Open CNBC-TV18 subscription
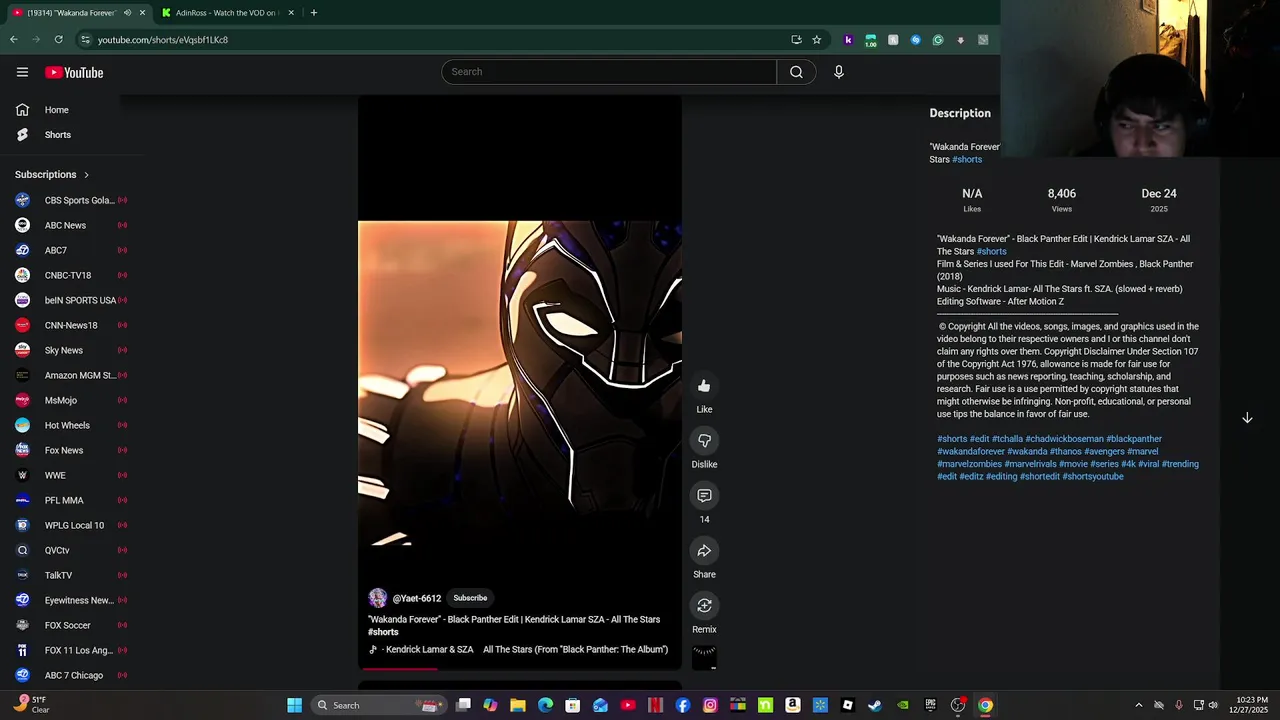 [71, 275]
